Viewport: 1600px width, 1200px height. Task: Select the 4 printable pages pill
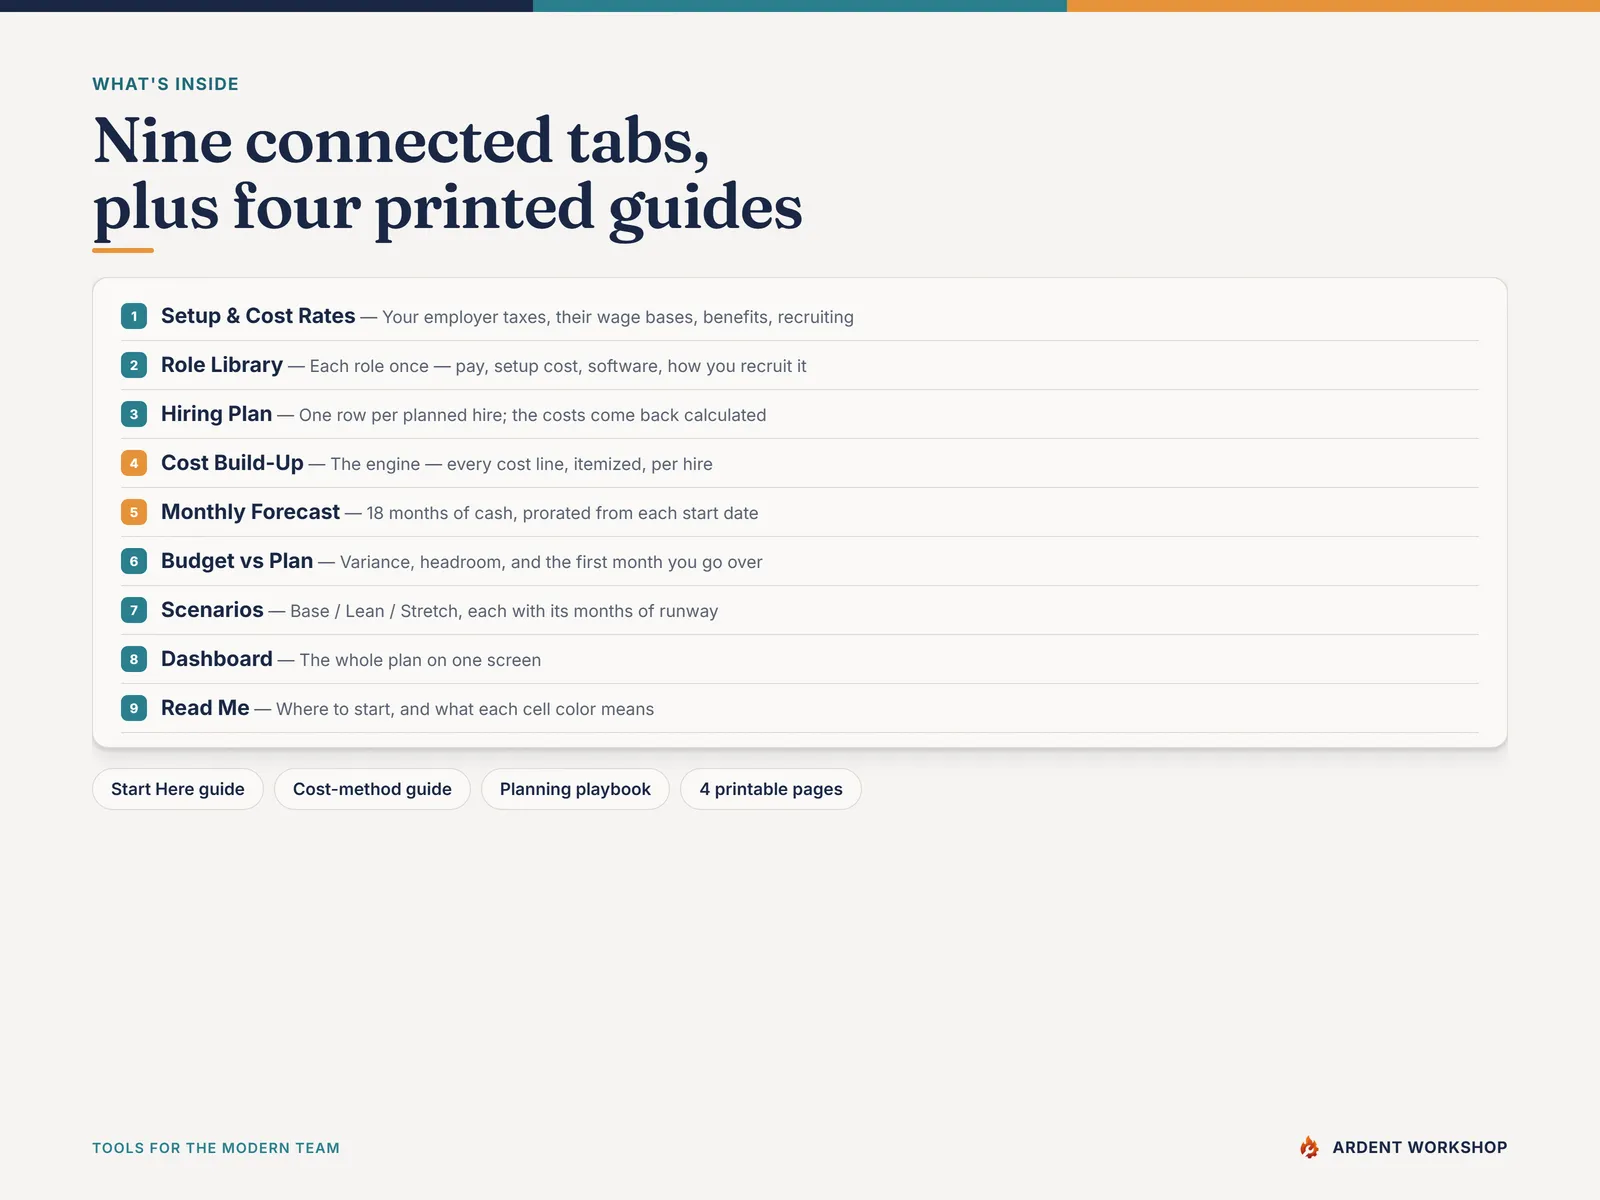(771, 789)
